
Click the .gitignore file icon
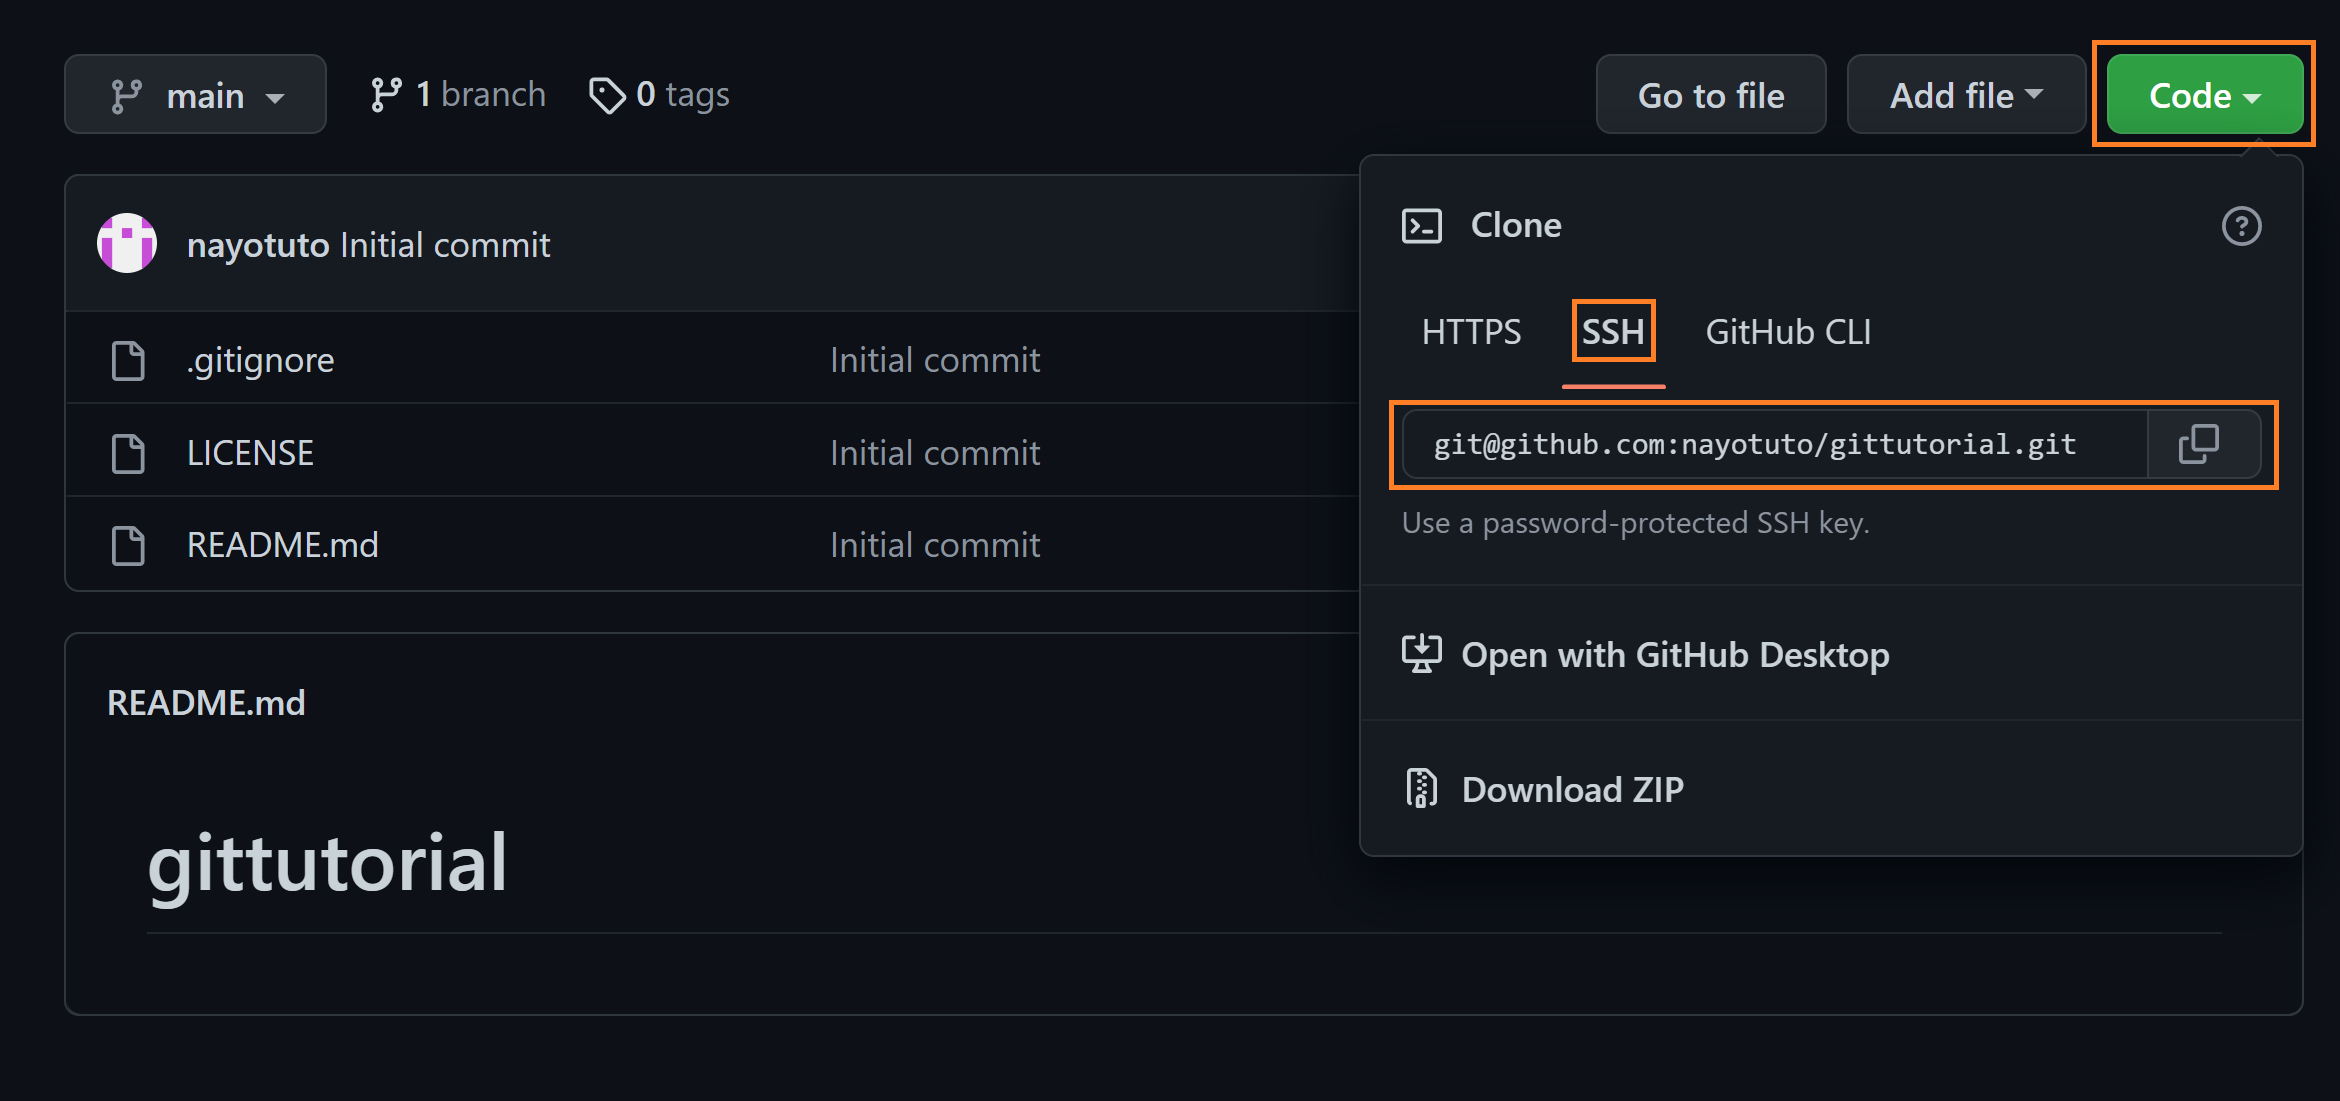(129, 361)
